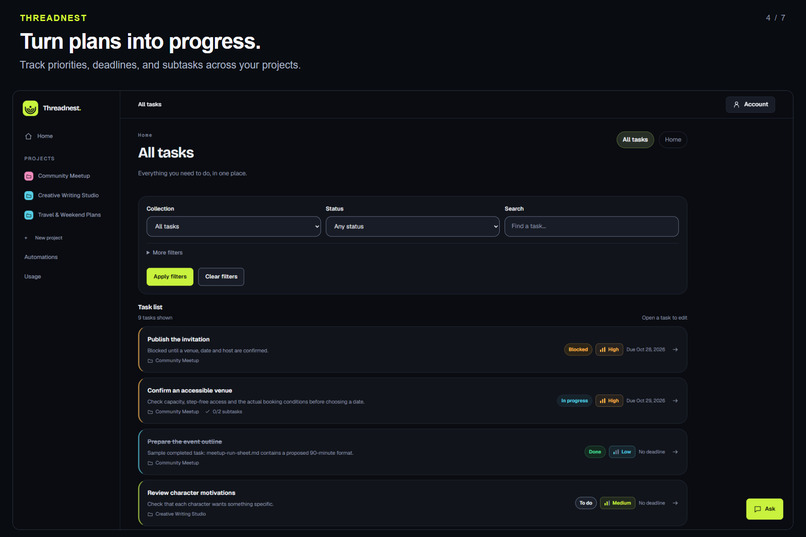Click the All tasks header title in top bar
Viewport: 806px width, 537px height.
[x=150, y=104]
